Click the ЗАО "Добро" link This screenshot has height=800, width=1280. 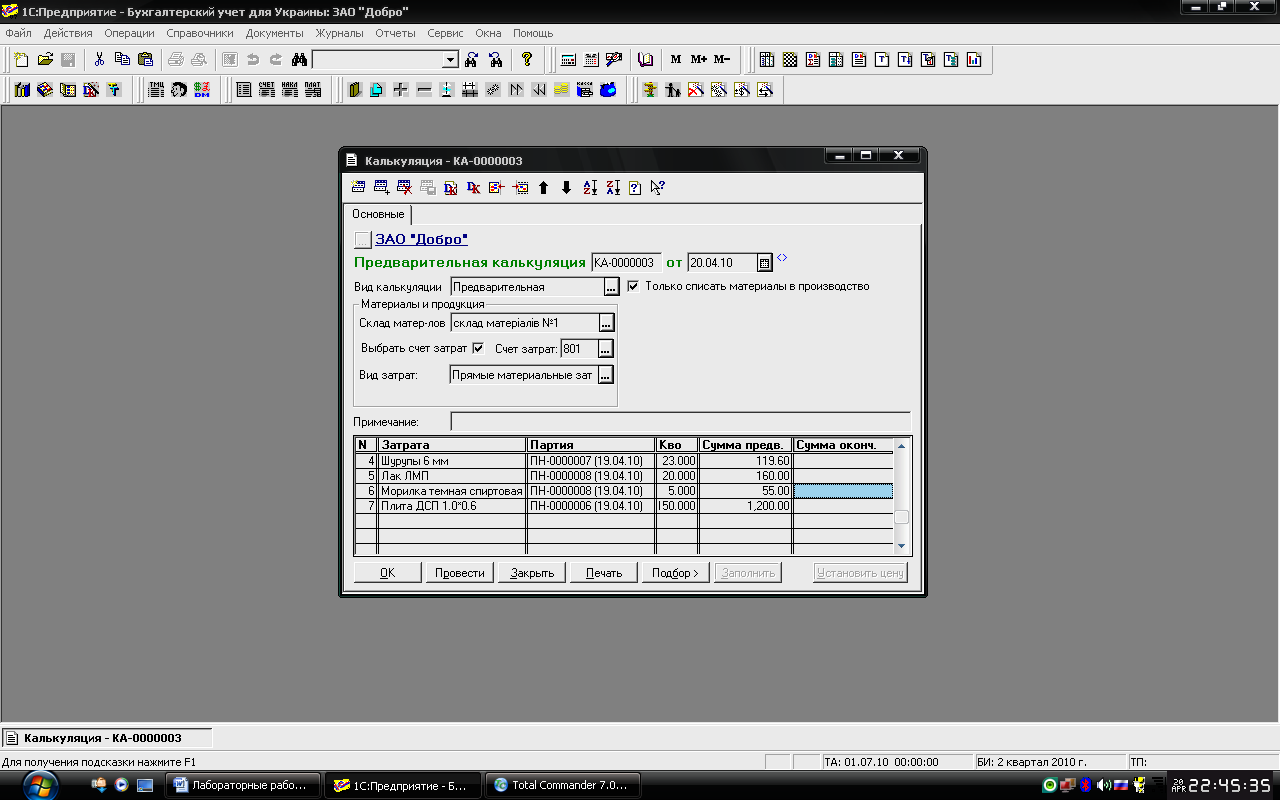(x=421, y=239)
